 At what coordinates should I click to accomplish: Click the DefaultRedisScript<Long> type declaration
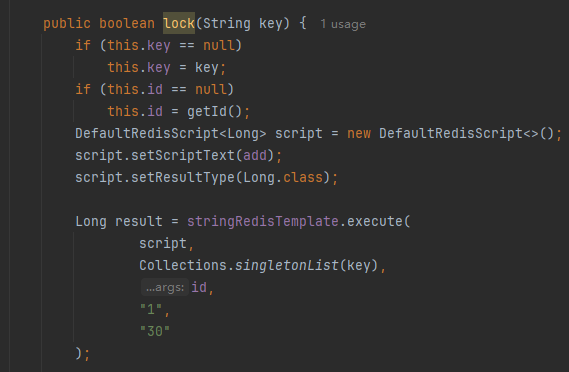pos(171,134)
